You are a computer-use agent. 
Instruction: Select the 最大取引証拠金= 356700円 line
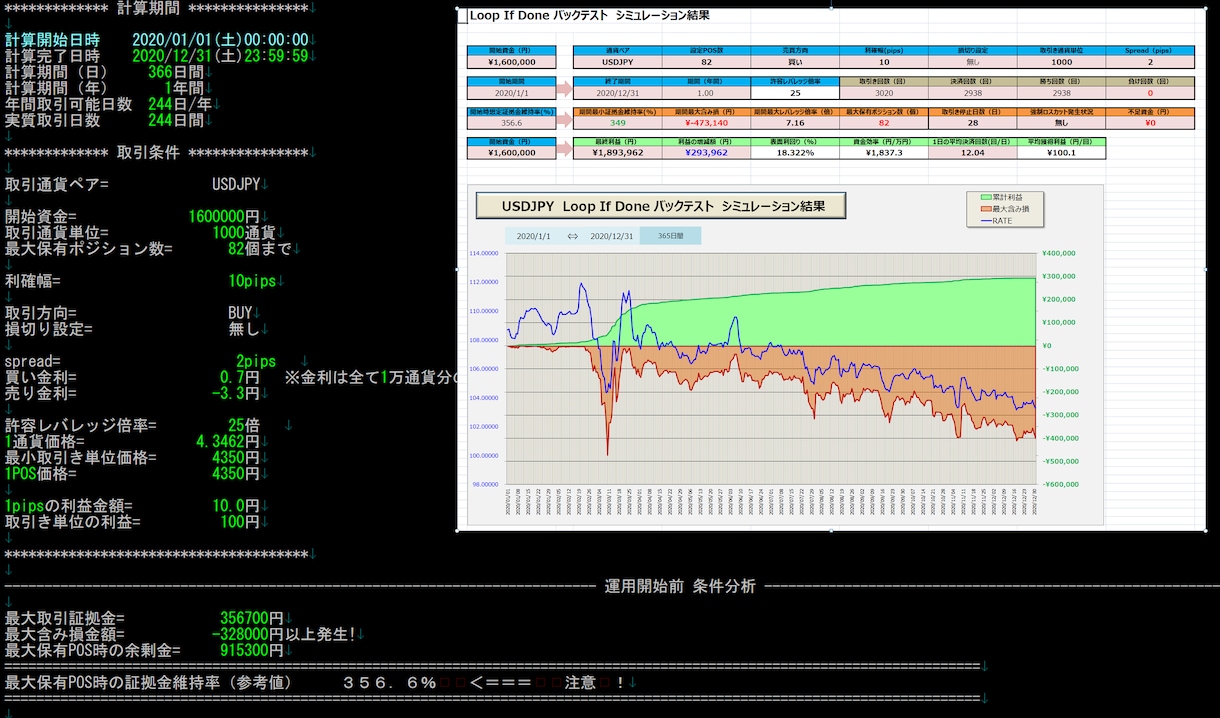[146, 620]
